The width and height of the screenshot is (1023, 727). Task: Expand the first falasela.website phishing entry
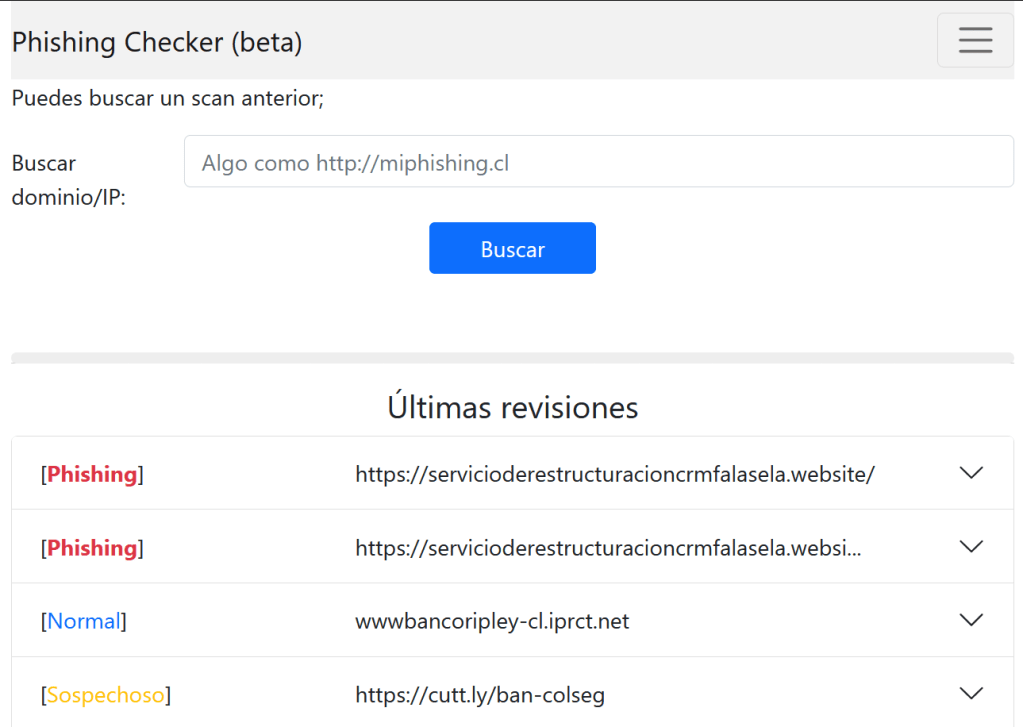pos(971,473)
